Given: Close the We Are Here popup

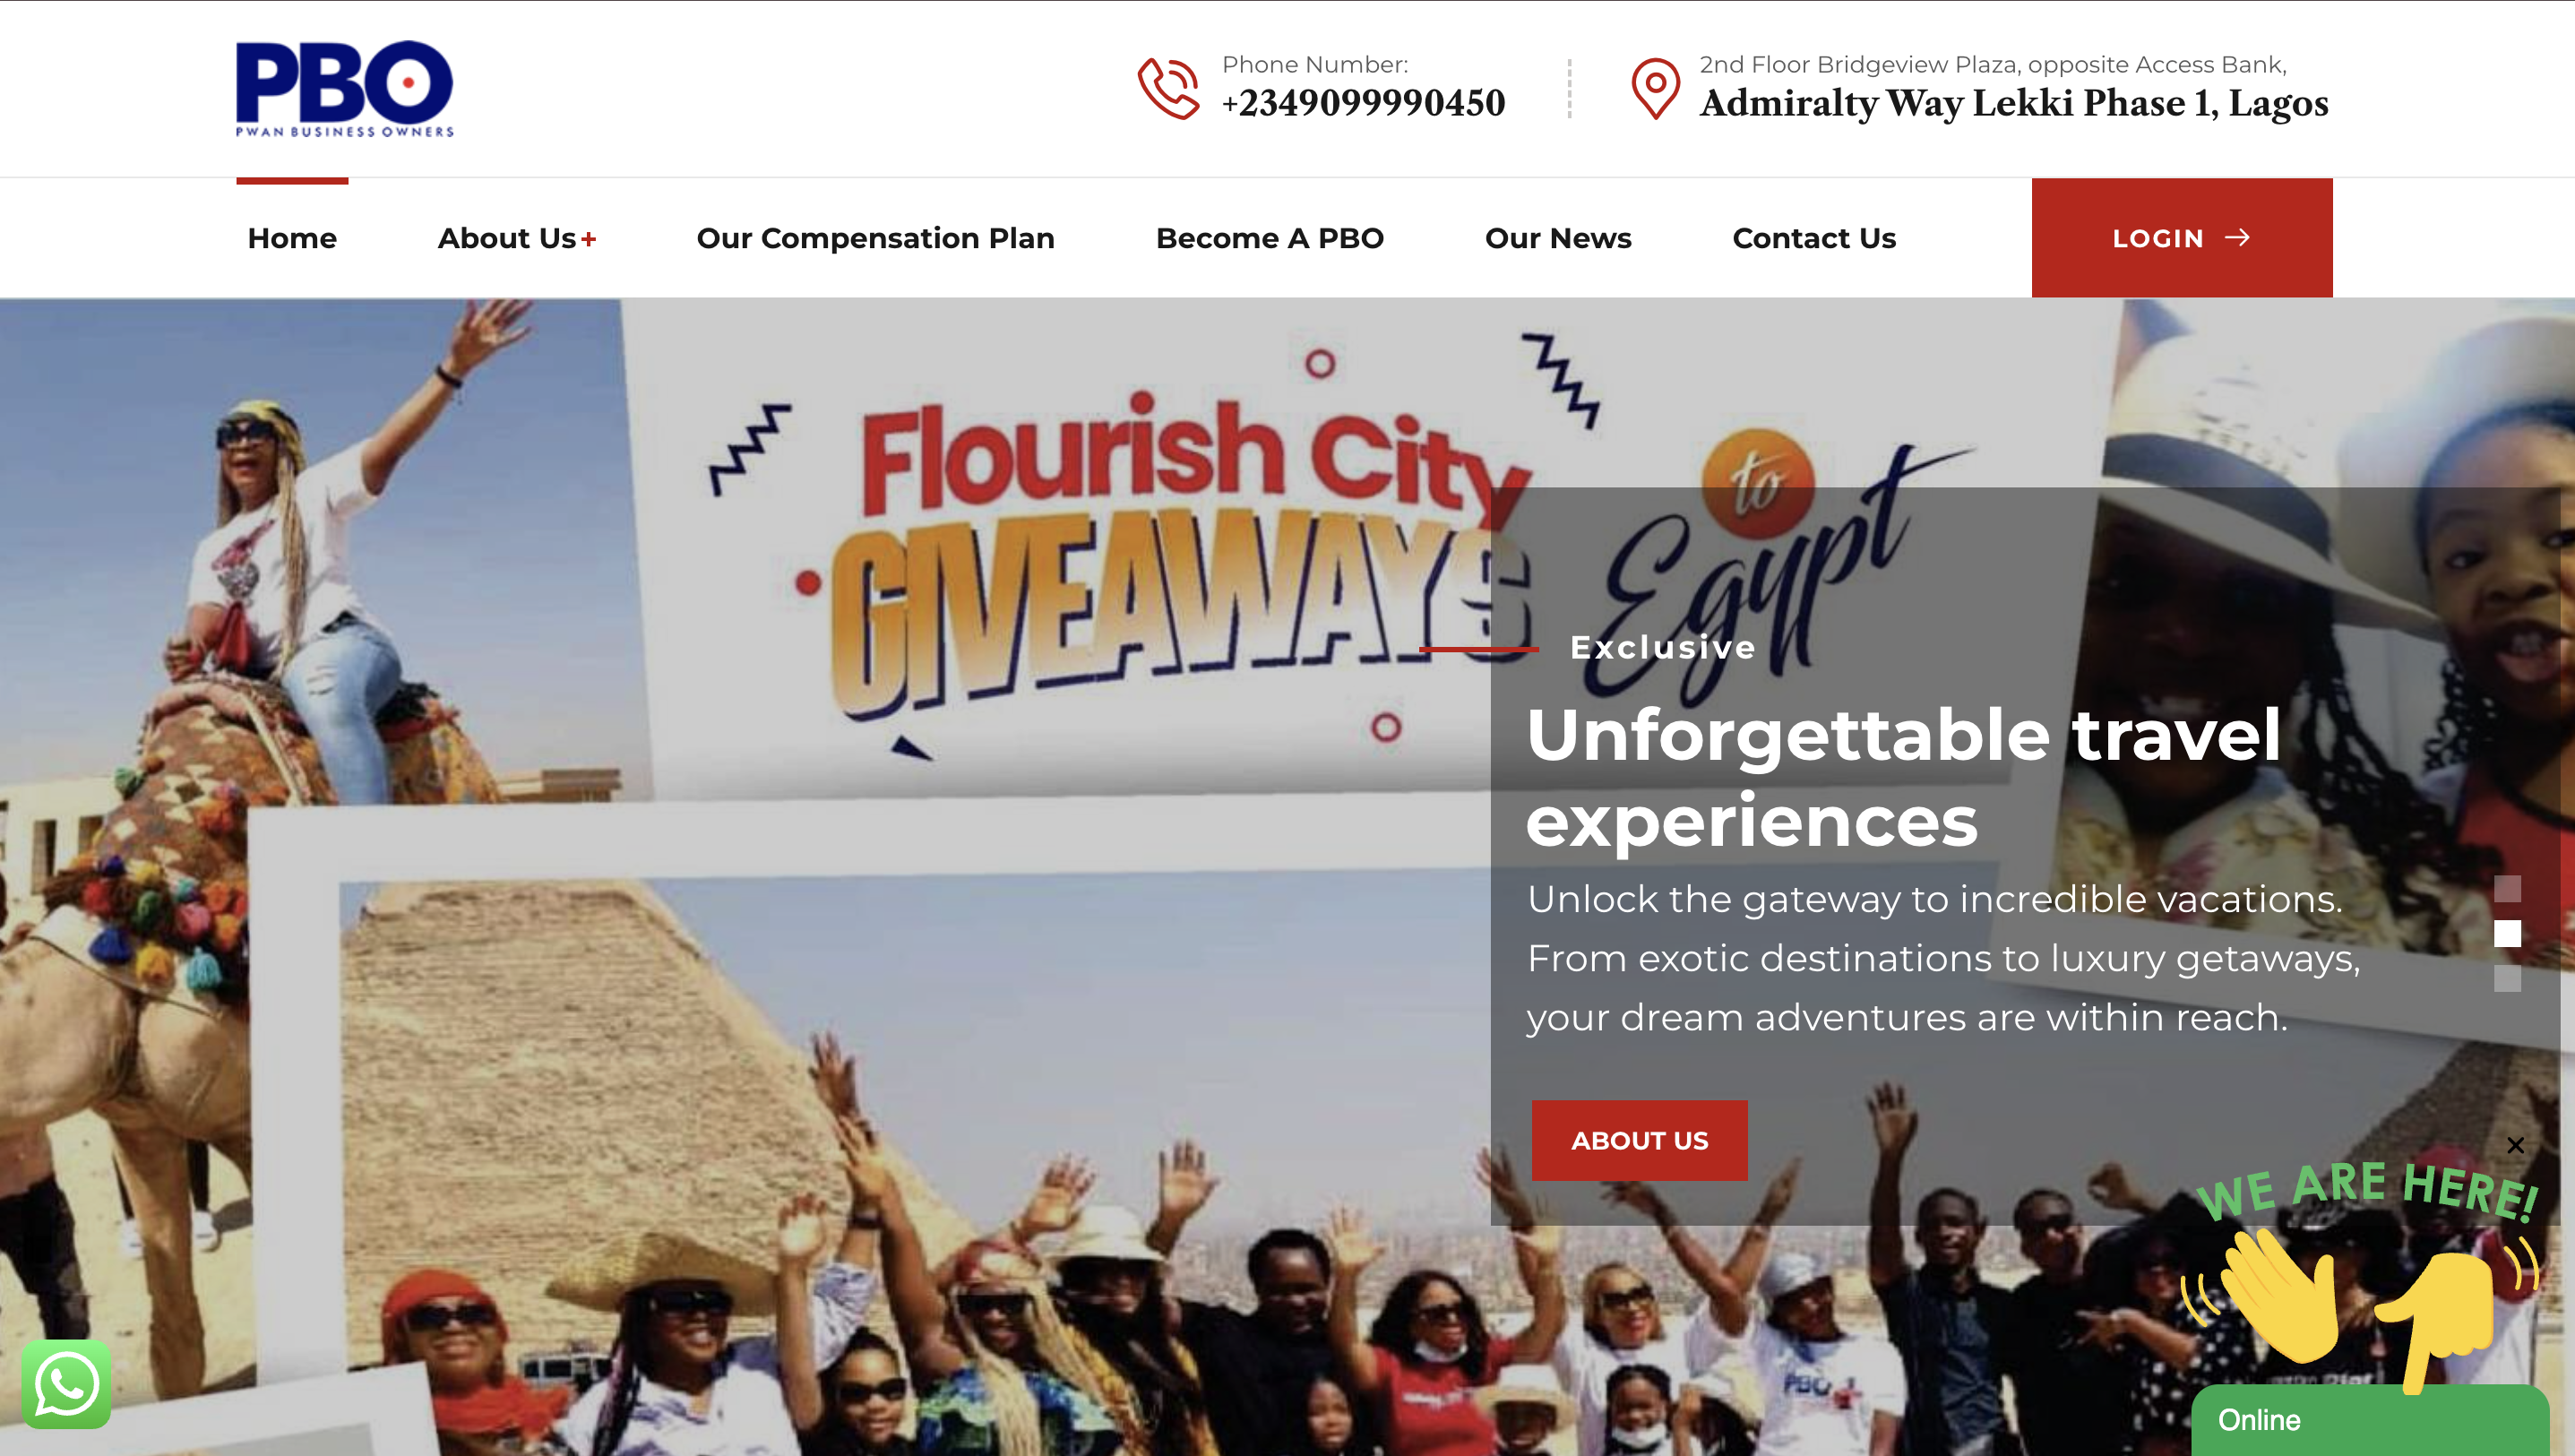Looking at the screenshot, I should (2515, 1145).
